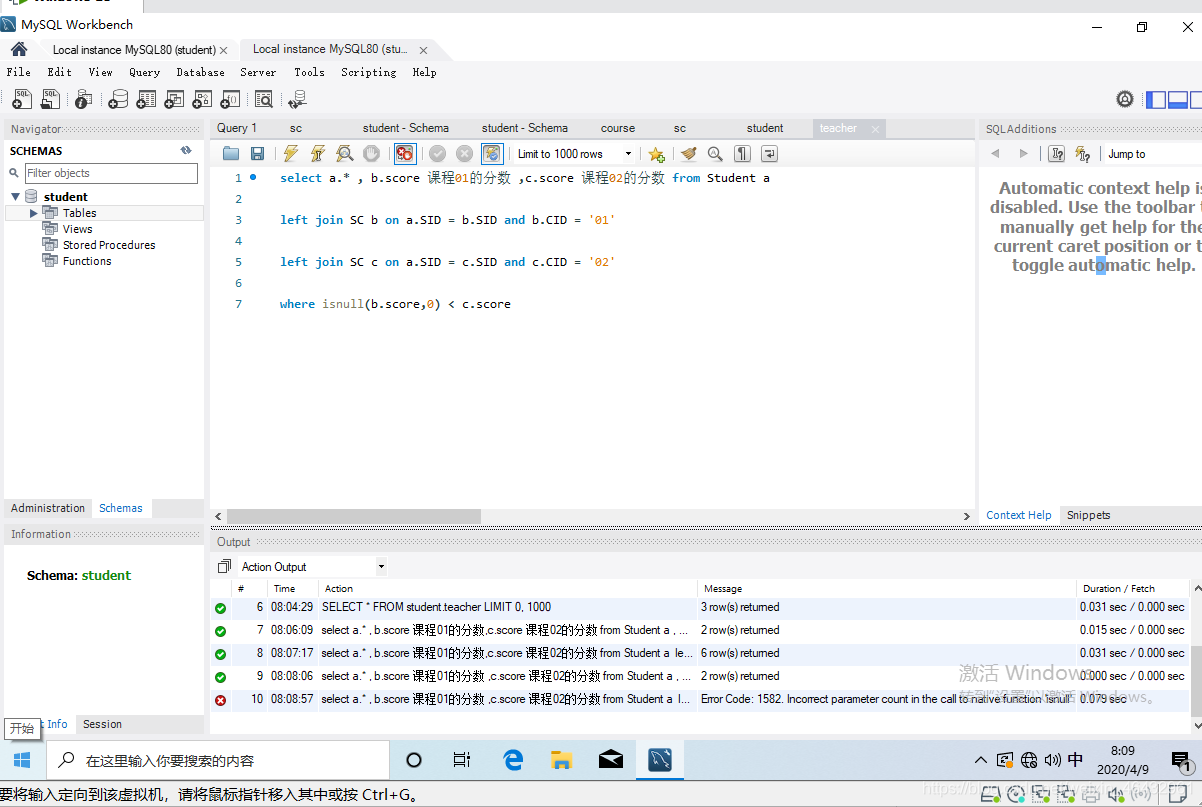Toggle automatic context help

pyautogui.click(x=1083, y=154)
